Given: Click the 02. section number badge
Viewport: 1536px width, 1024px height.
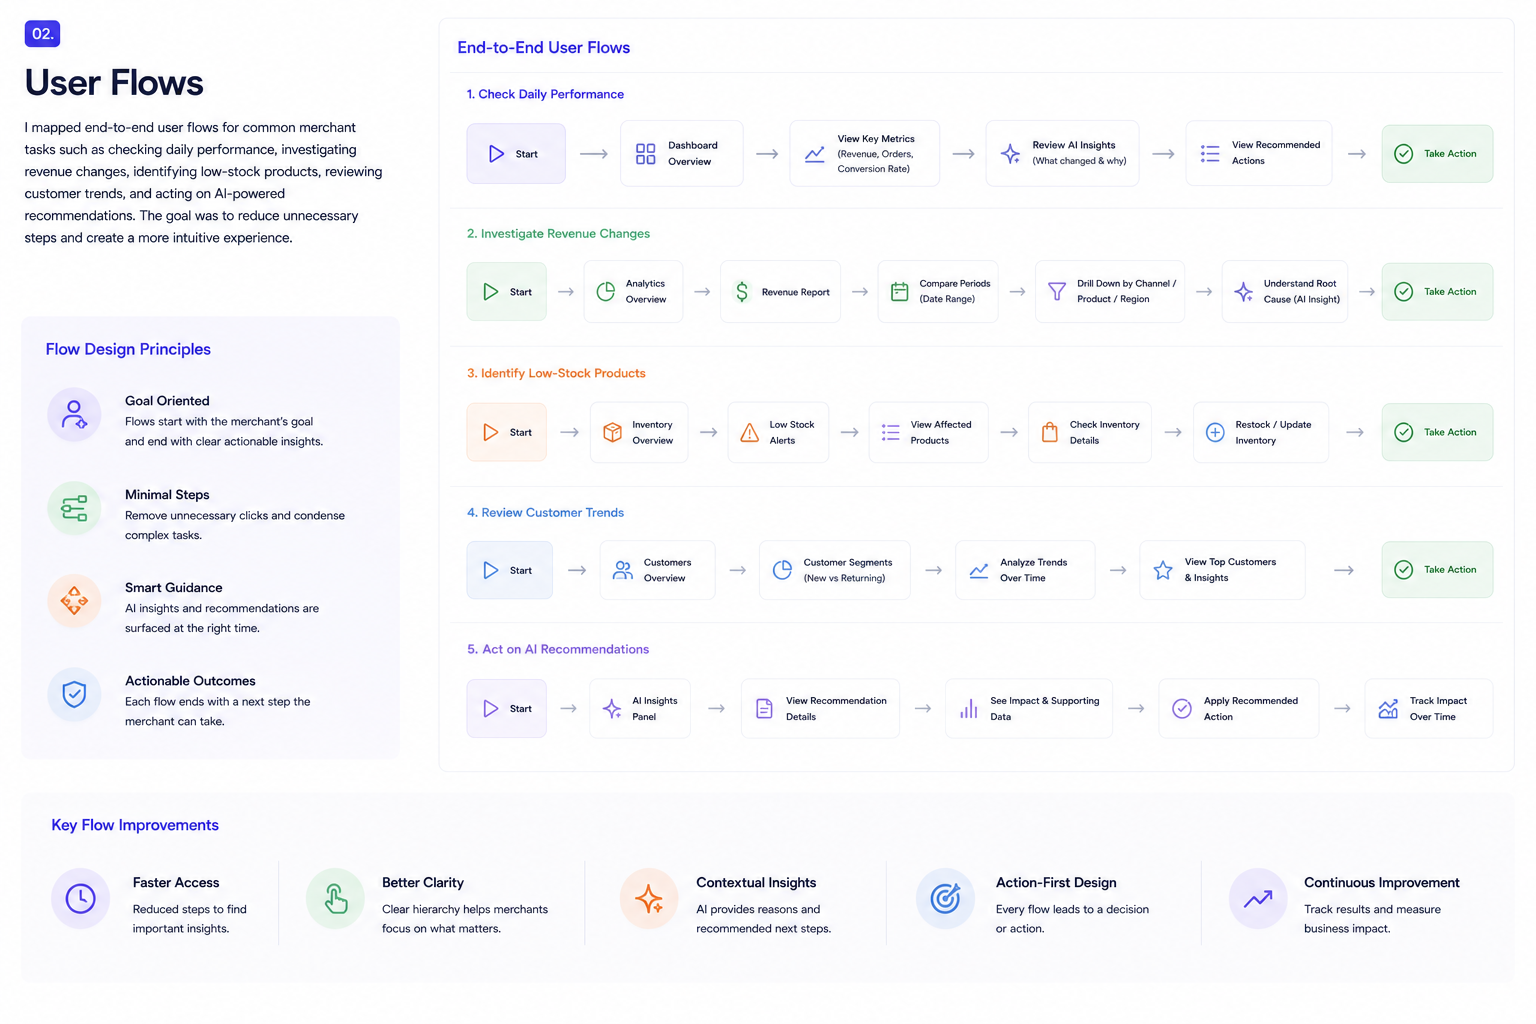Looking at the screenshot, I should click(43, 34).
